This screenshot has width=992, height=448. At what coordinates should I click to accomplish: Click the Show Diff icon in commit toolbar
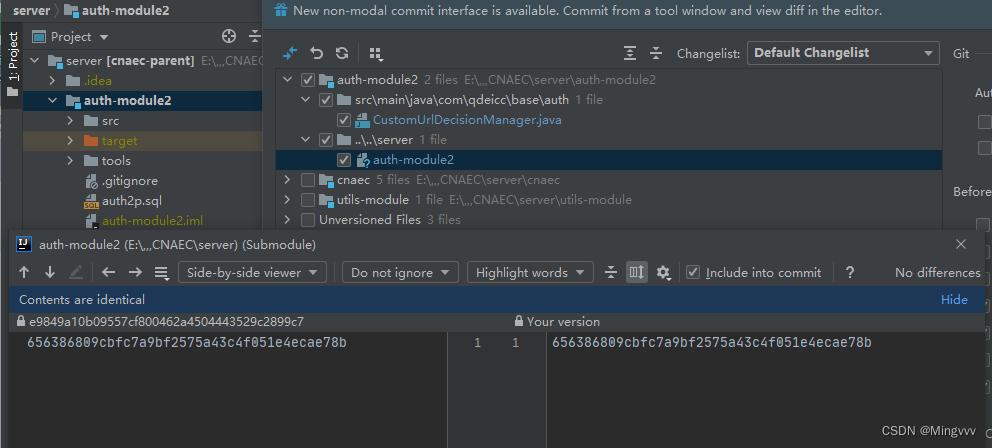click(290, 53)
